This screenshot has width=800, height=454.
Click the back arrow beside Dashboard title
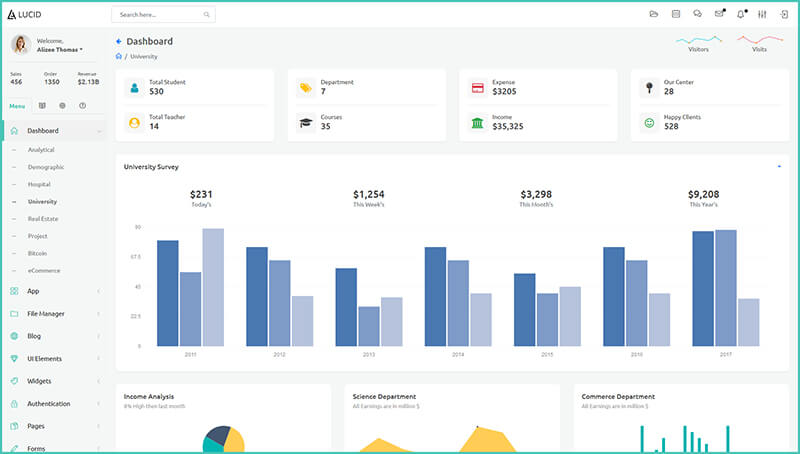[x=119, y=41]
